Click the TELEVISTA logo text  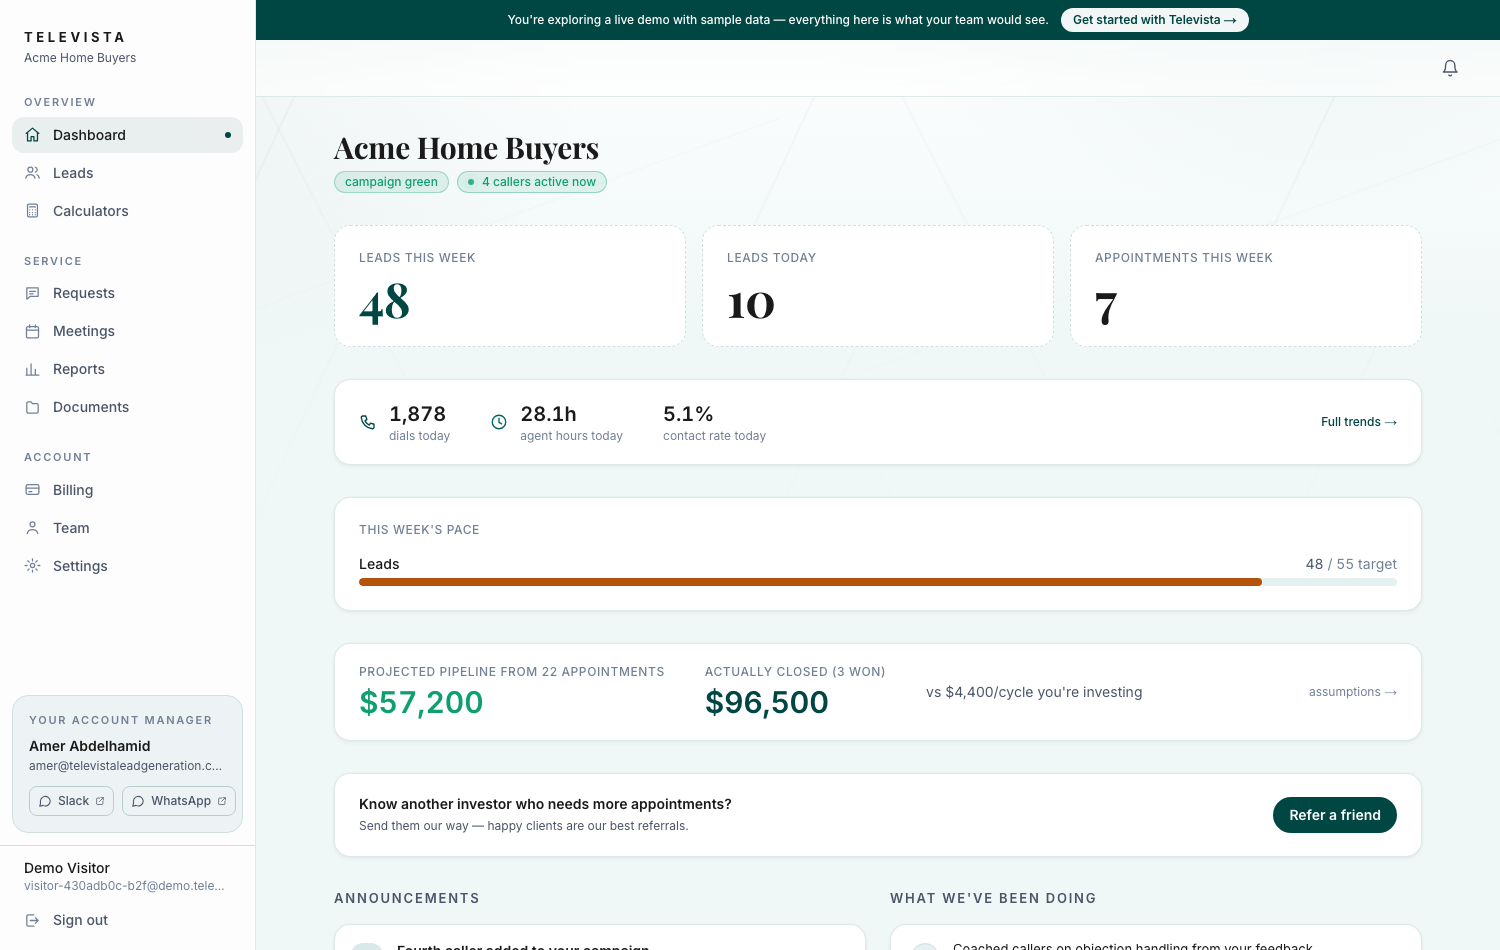pos(75,37)
